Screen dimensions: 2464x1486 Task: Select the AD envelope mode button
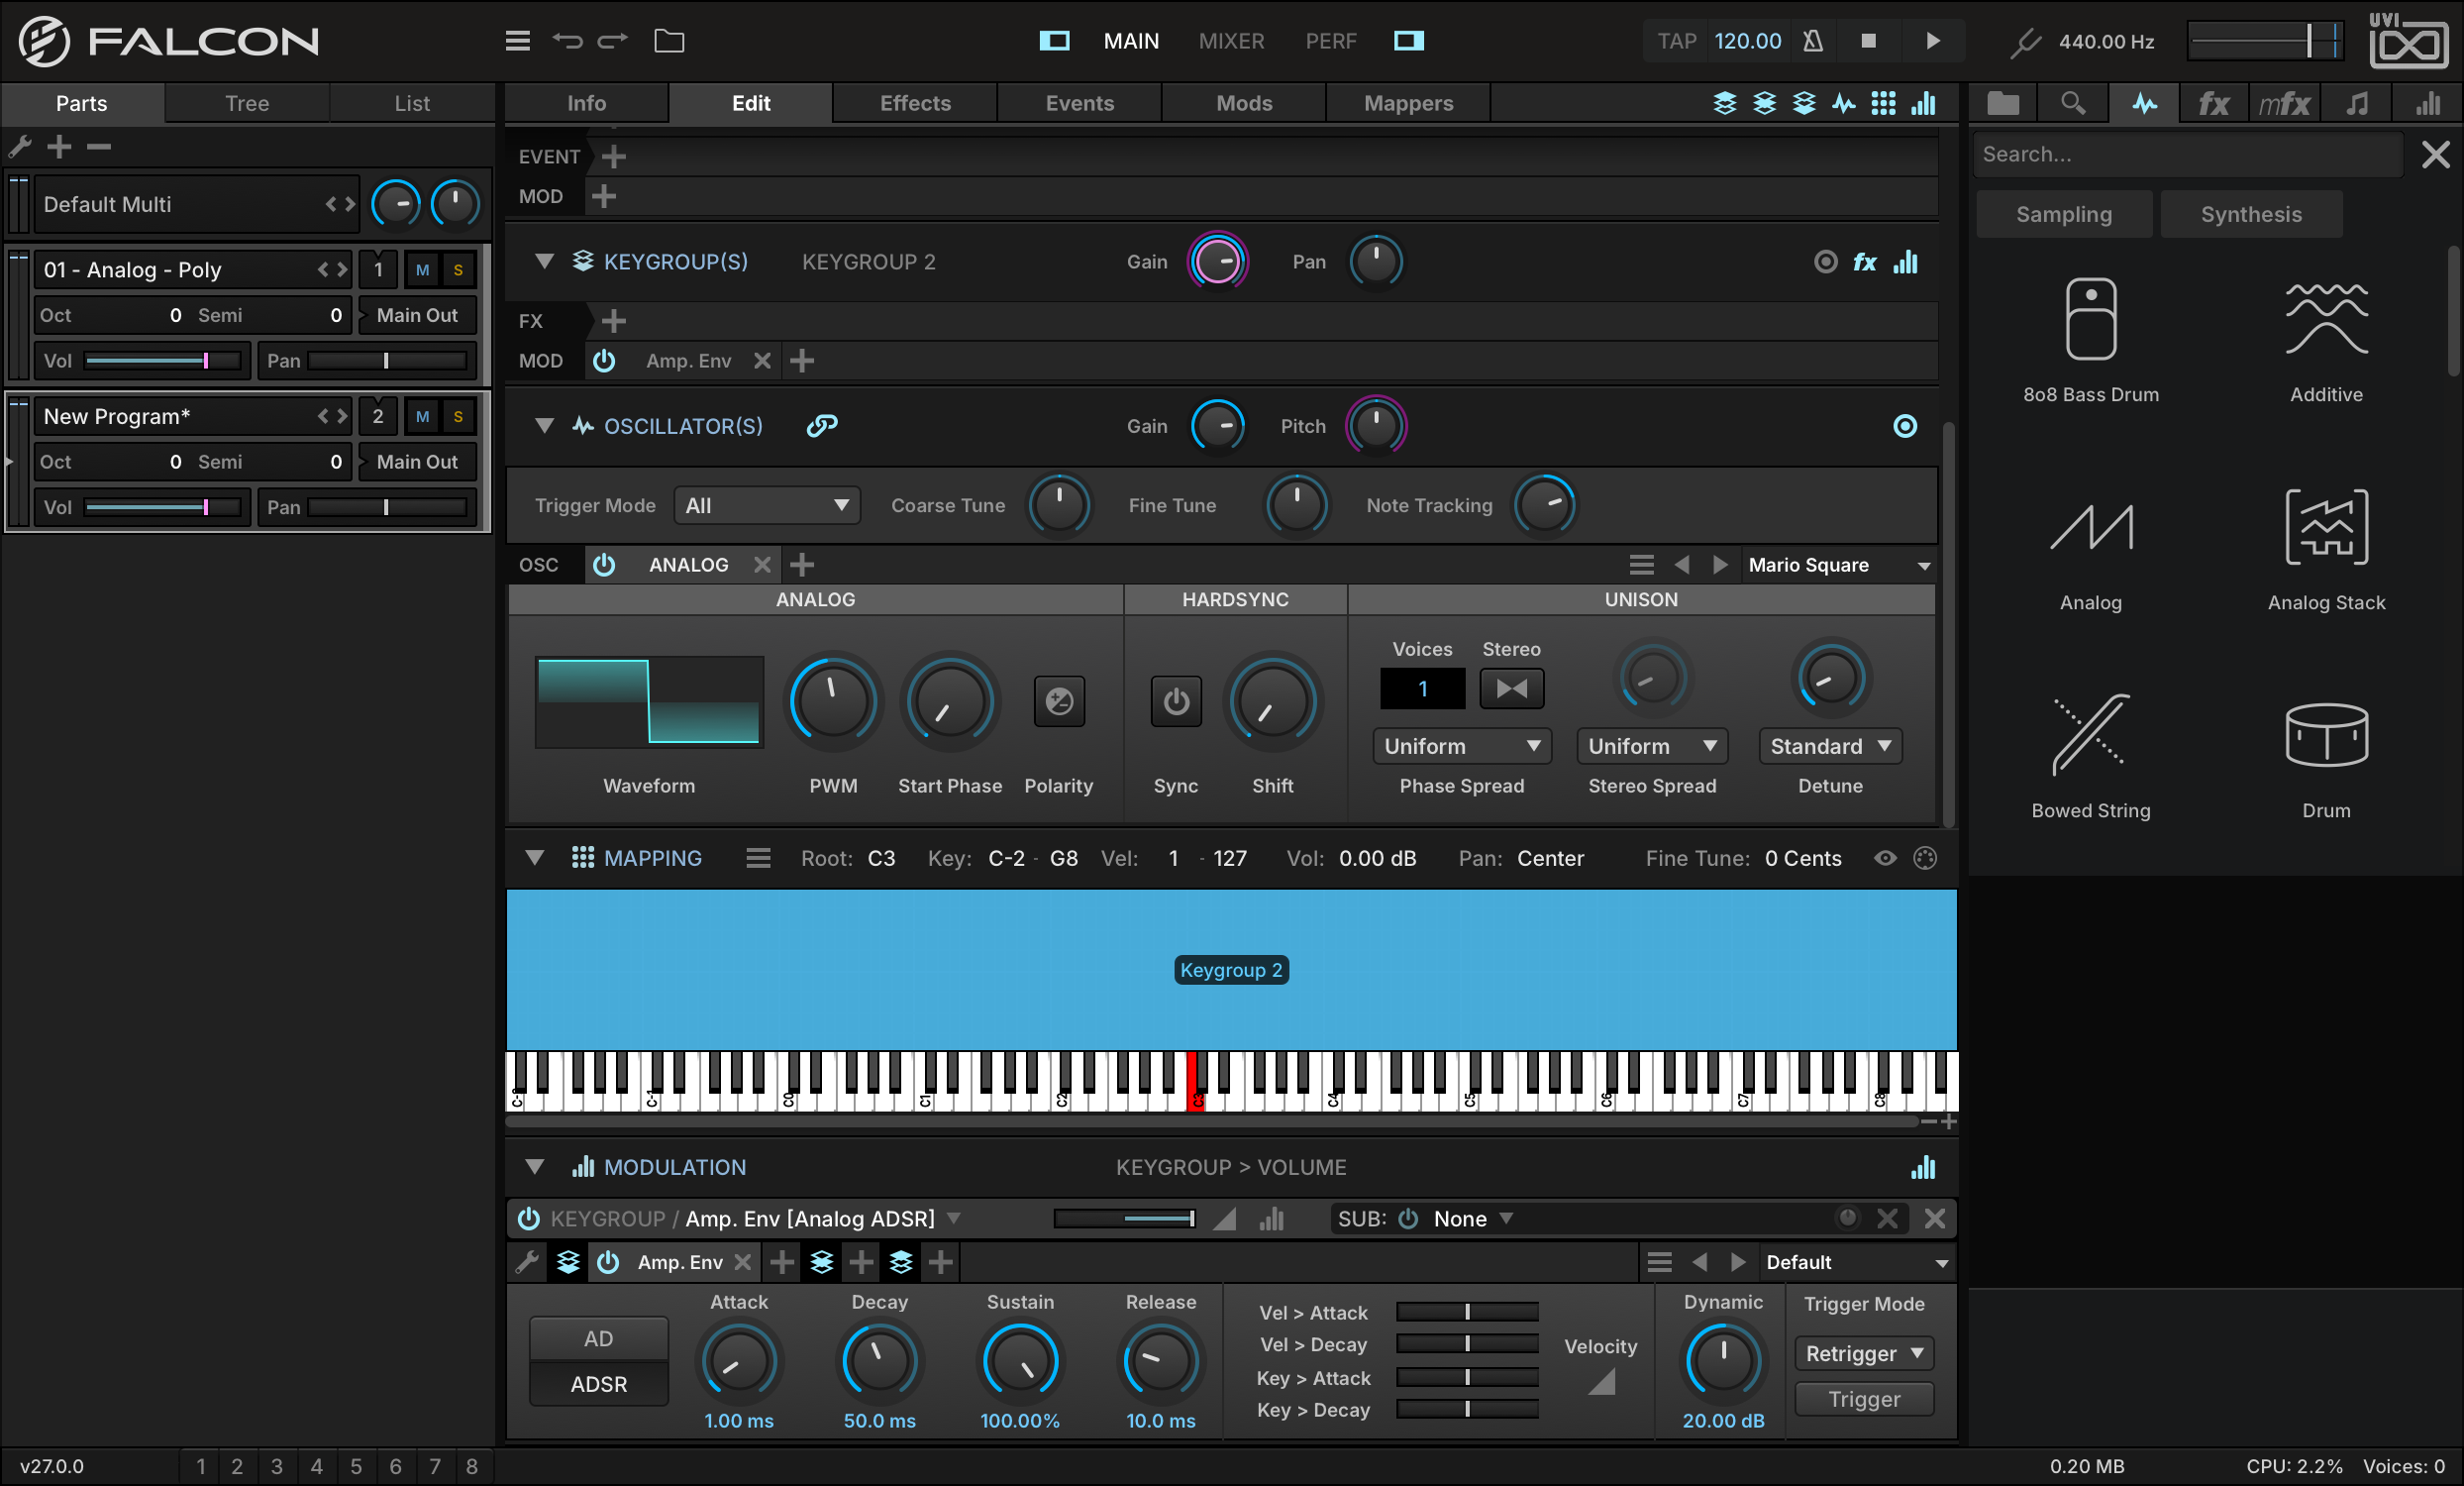pyautogui.click(x=598, y=1339)
